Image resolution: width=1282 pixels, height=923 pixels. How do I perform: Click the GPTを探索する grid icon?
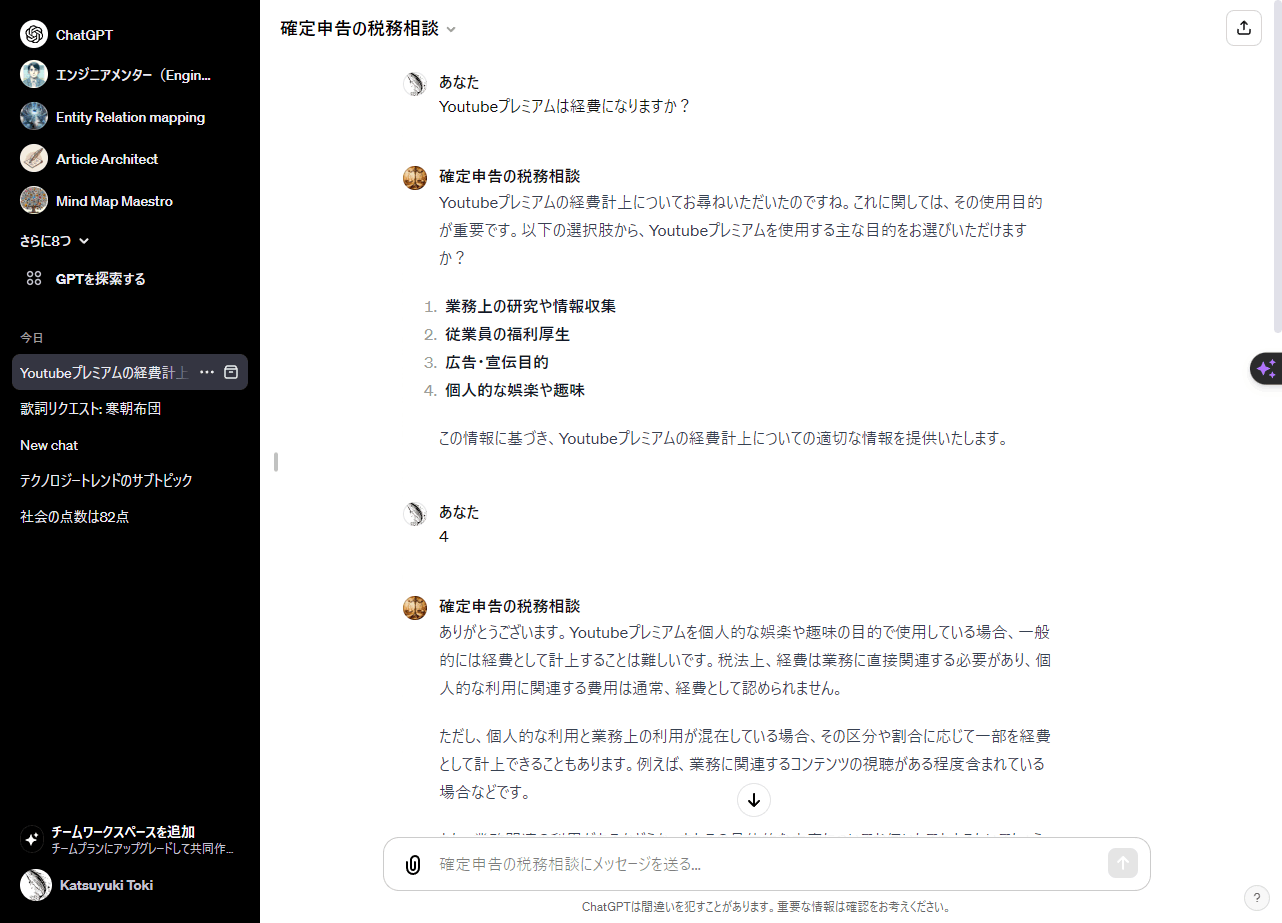coord(34,279)
